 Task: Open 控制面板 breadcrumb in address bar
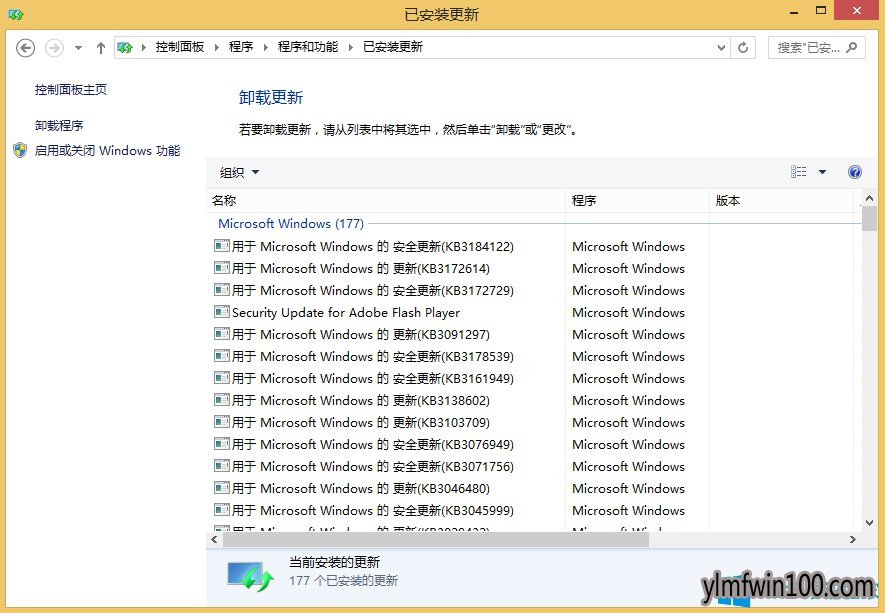click(179, 47)
